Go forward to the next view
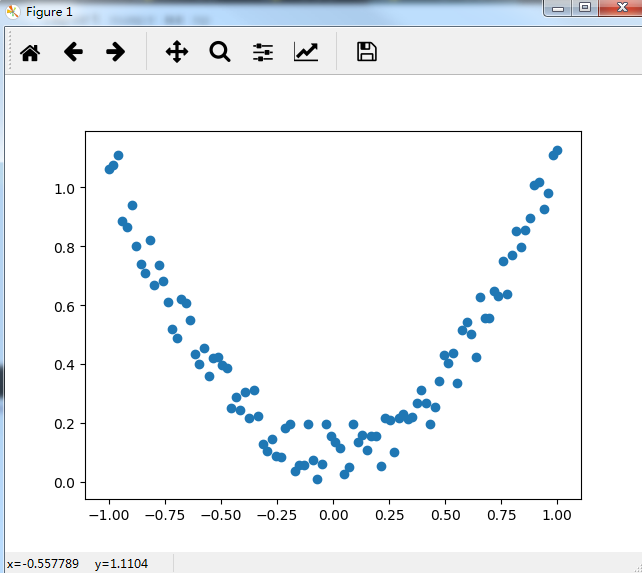Screen dimensions: 642x573 115,52
